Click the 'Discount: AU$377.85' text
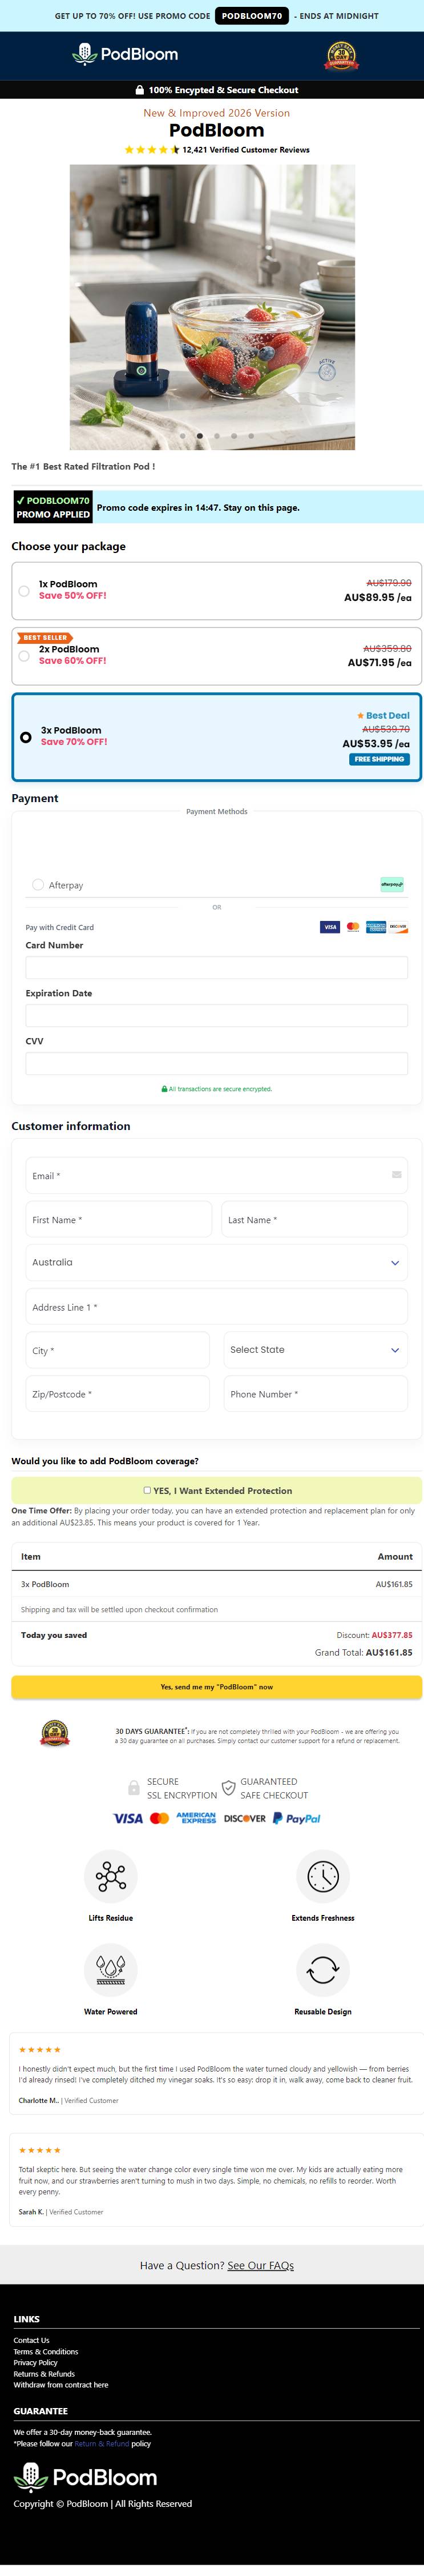 375,1635
